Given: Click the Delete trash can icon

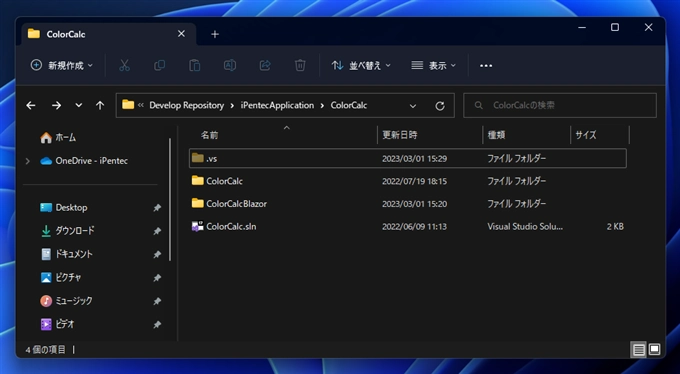Looking at the screenshot, I should [x=300, y=66].
